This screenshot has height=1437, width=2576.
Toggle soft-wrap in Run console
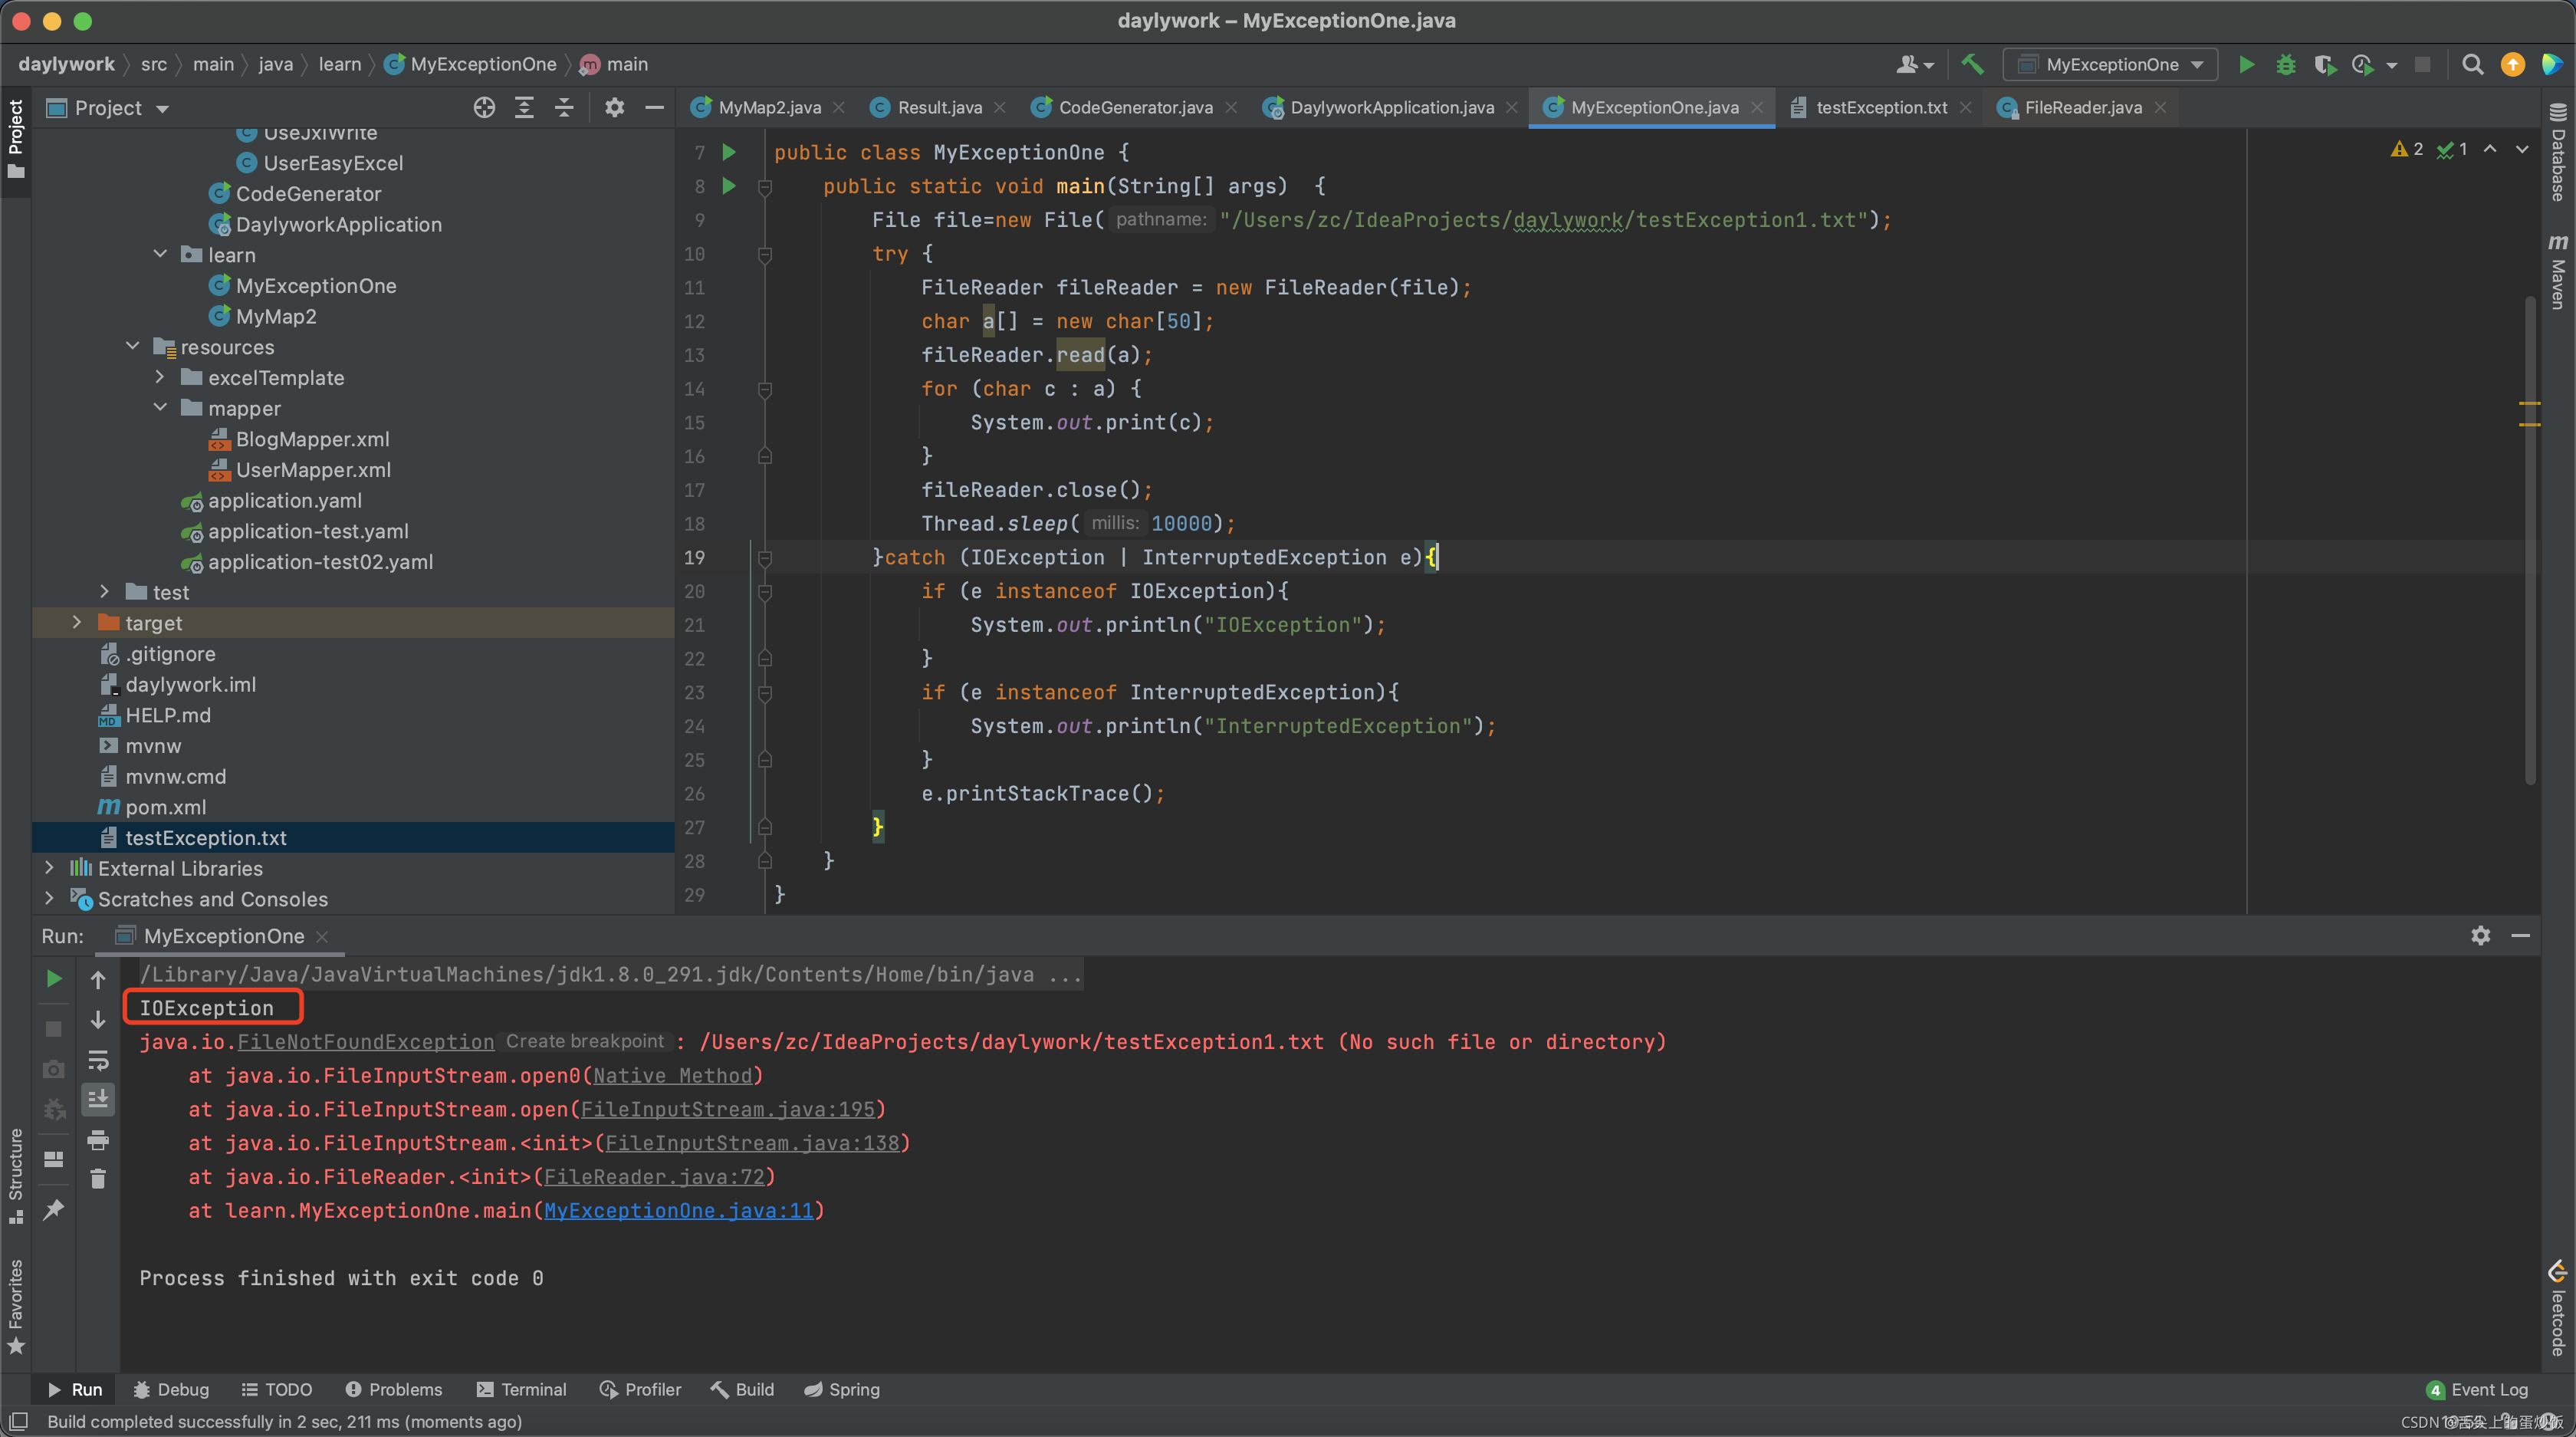click(98, 1060)
